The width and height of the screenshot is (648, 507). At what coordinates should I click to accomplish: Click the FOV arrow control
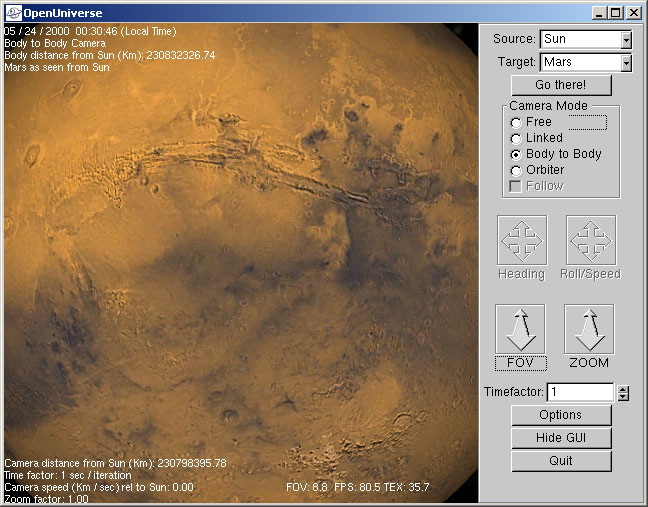click(520, 329)
